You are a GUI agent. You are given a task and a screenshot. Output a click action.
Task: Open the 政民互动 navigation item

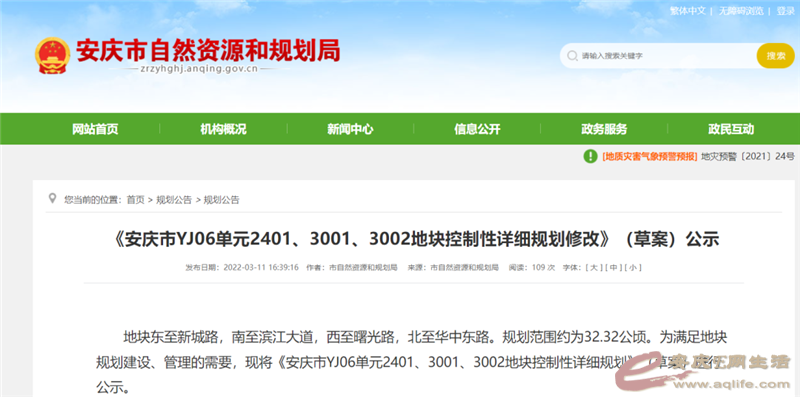coord(731,129)
